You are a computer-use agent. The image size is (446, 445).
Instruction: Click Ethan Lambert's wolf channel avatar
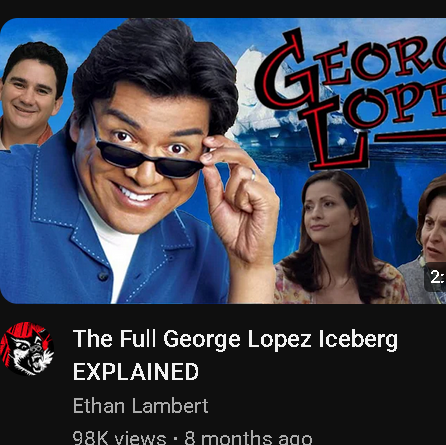27,349
